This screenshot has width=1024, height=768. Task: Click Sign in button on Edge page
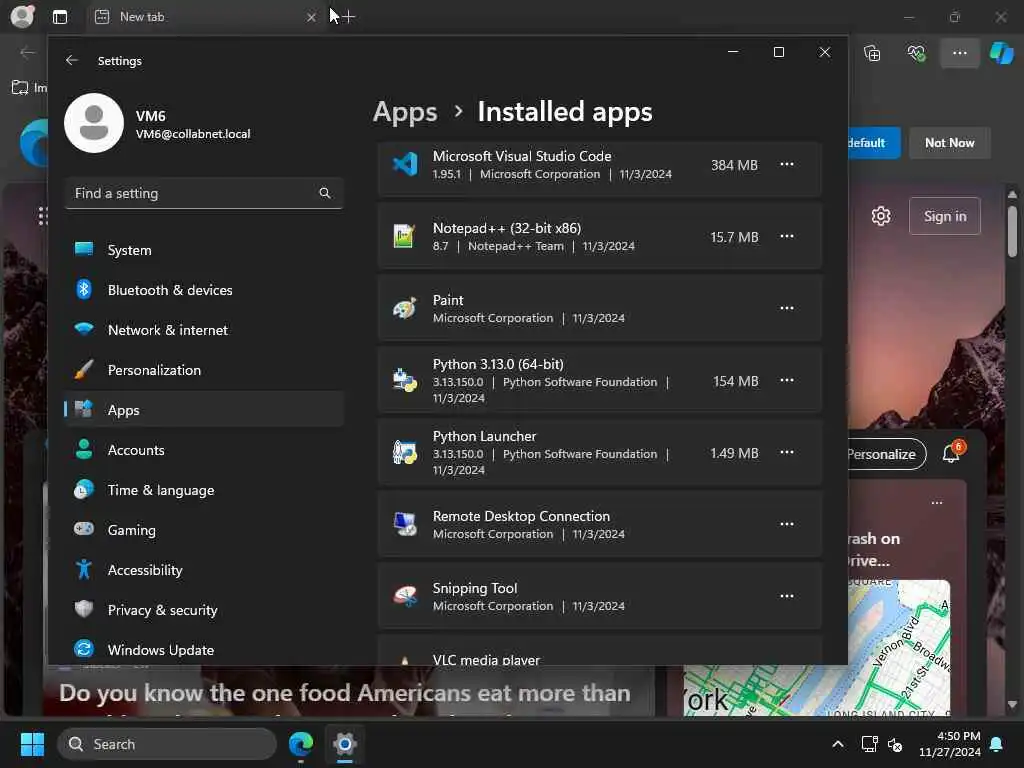point(944,216)
